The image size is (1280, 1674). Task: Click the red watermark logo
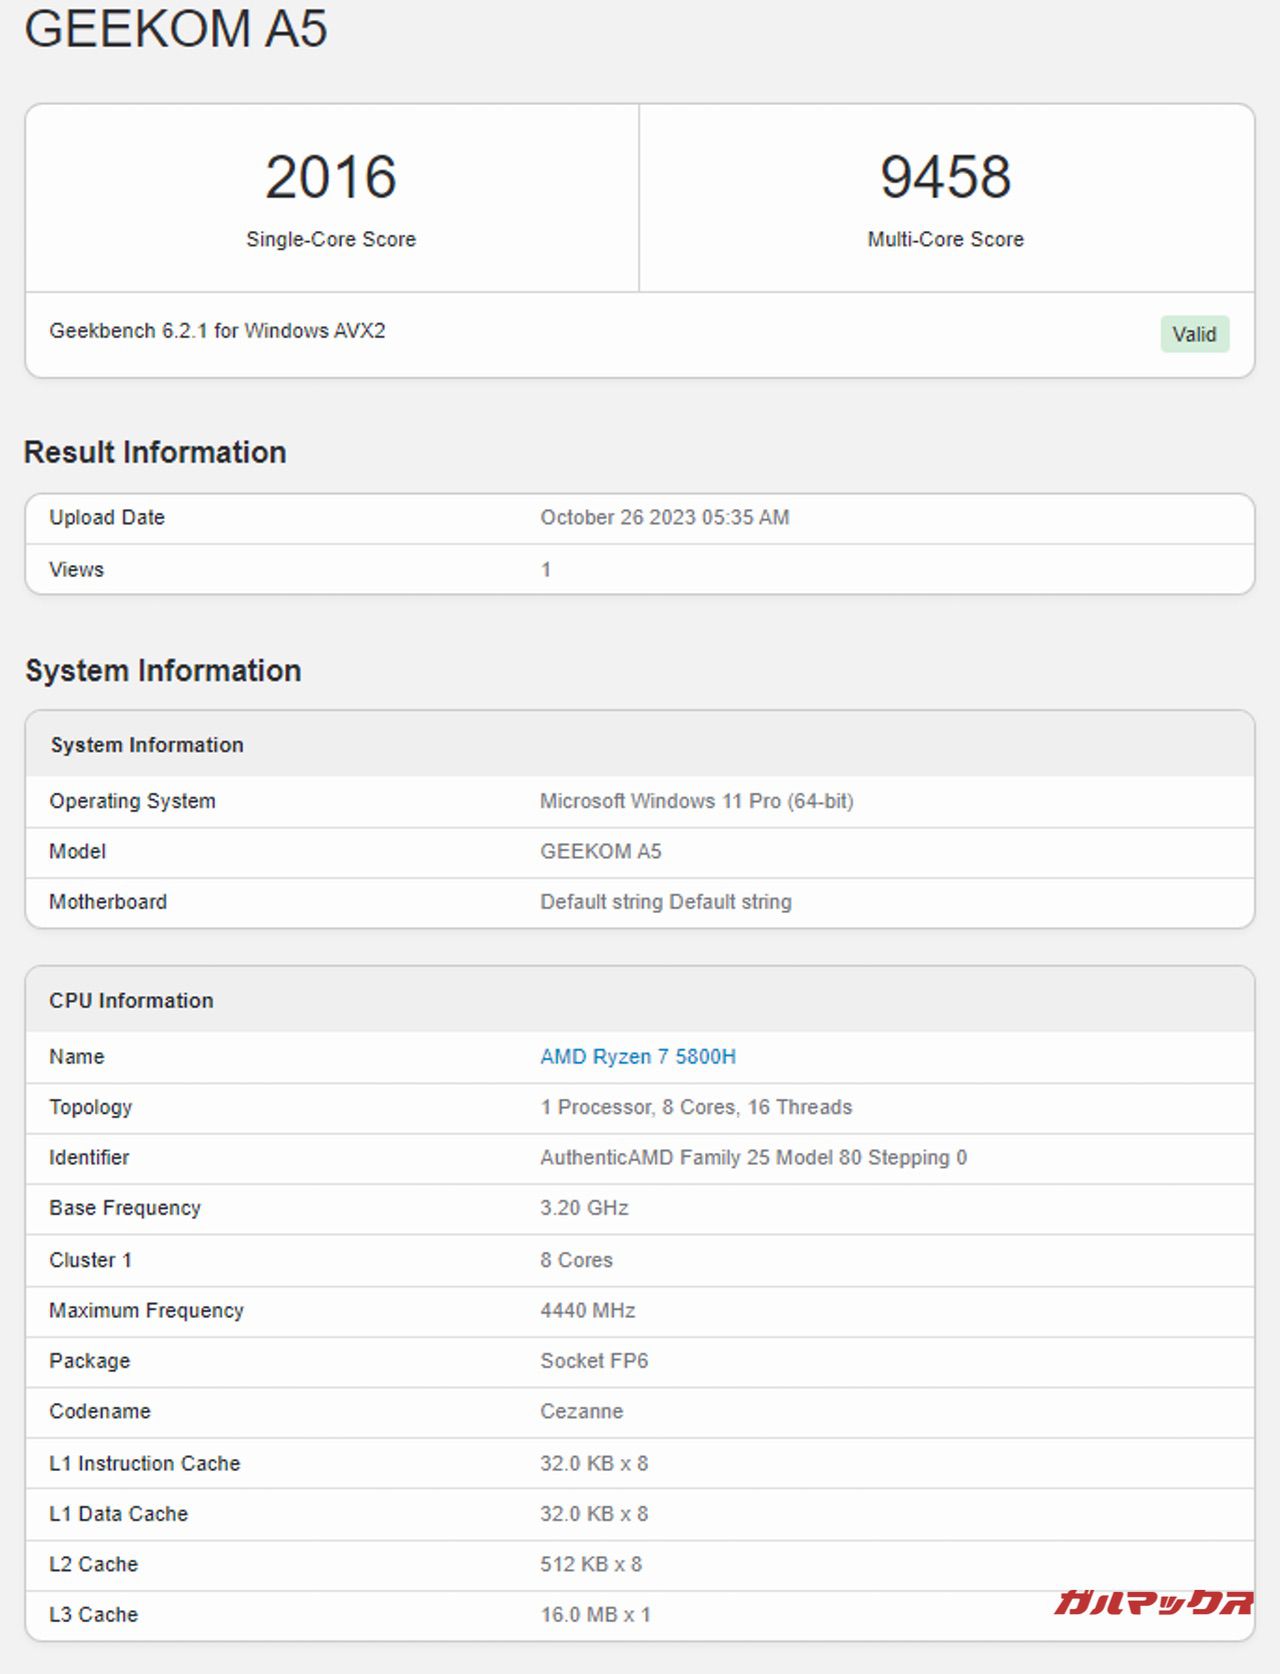1152,1602
